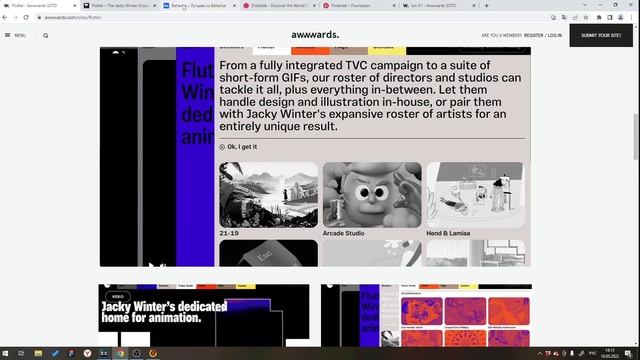Click the Ok, I get it circle icon
This screenshot has height=360, width=640.
[222, 147]
